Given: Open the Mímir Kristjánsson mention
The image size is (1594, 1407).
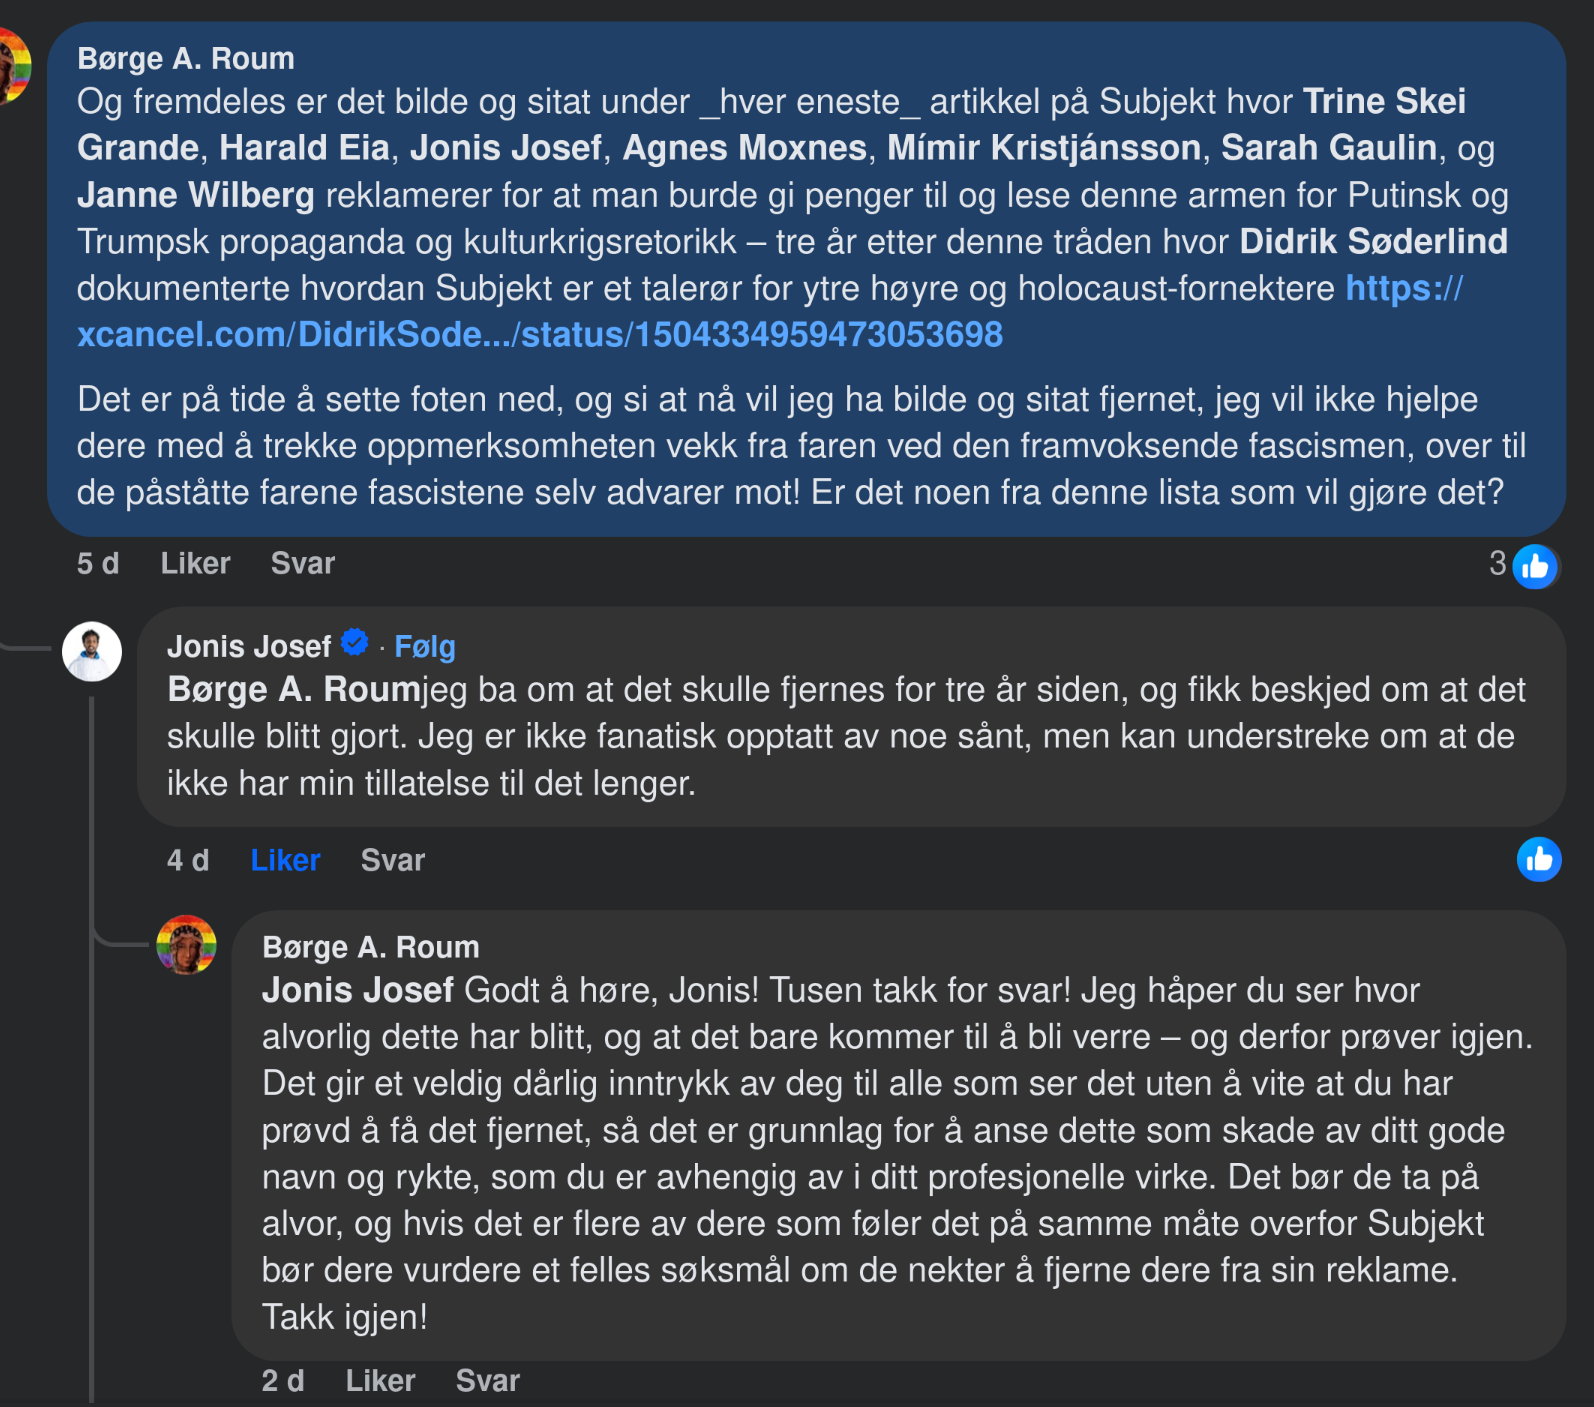Looking at the screenshot, I should pyautogui.click(x=1044, y=148).
